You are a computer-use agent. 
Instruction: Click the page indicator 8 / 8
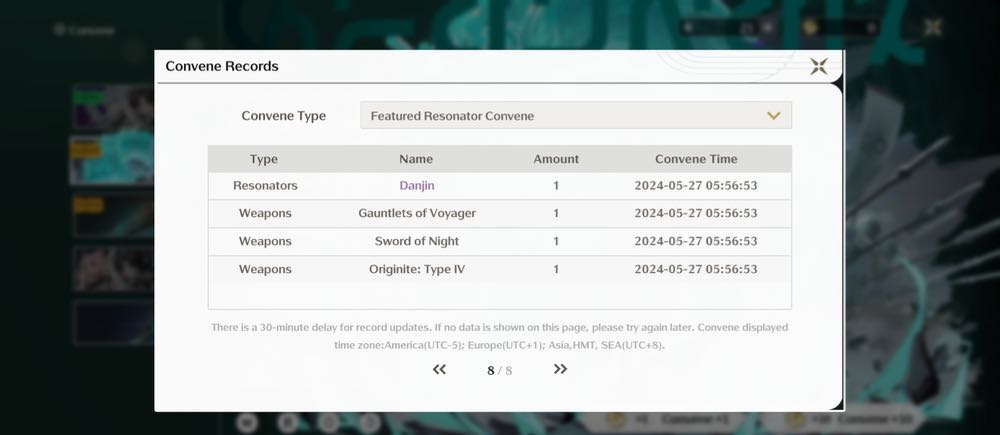499,371
